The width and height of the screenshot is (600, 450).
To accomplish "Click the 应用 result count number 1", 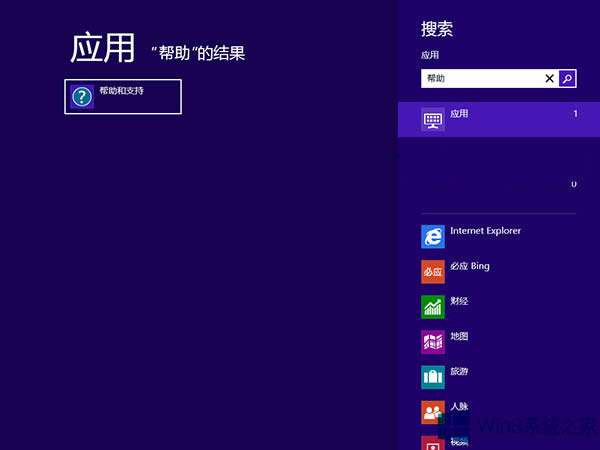I will point(575,114).
